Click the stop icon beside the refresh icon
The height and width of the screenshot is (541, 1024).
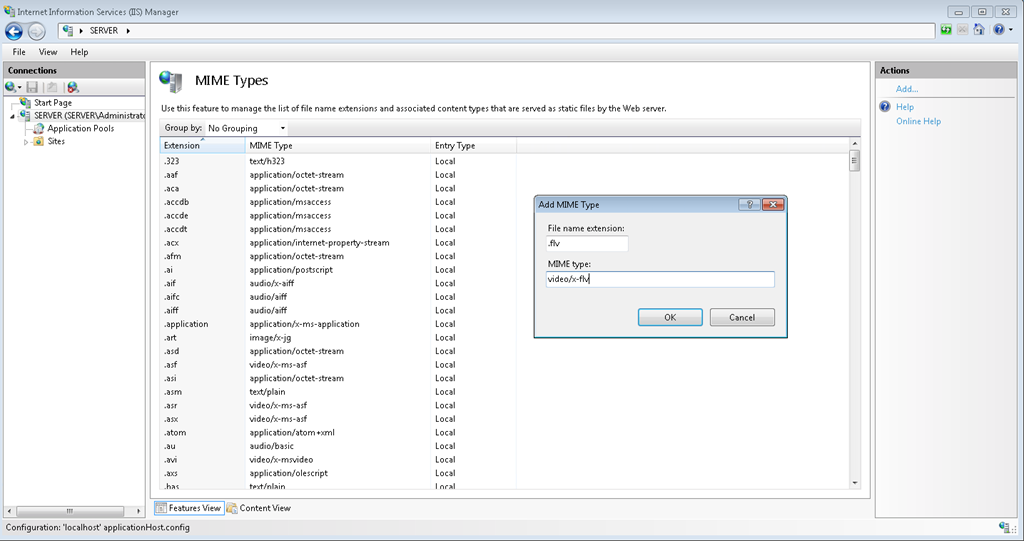click(x=962, y=29)
